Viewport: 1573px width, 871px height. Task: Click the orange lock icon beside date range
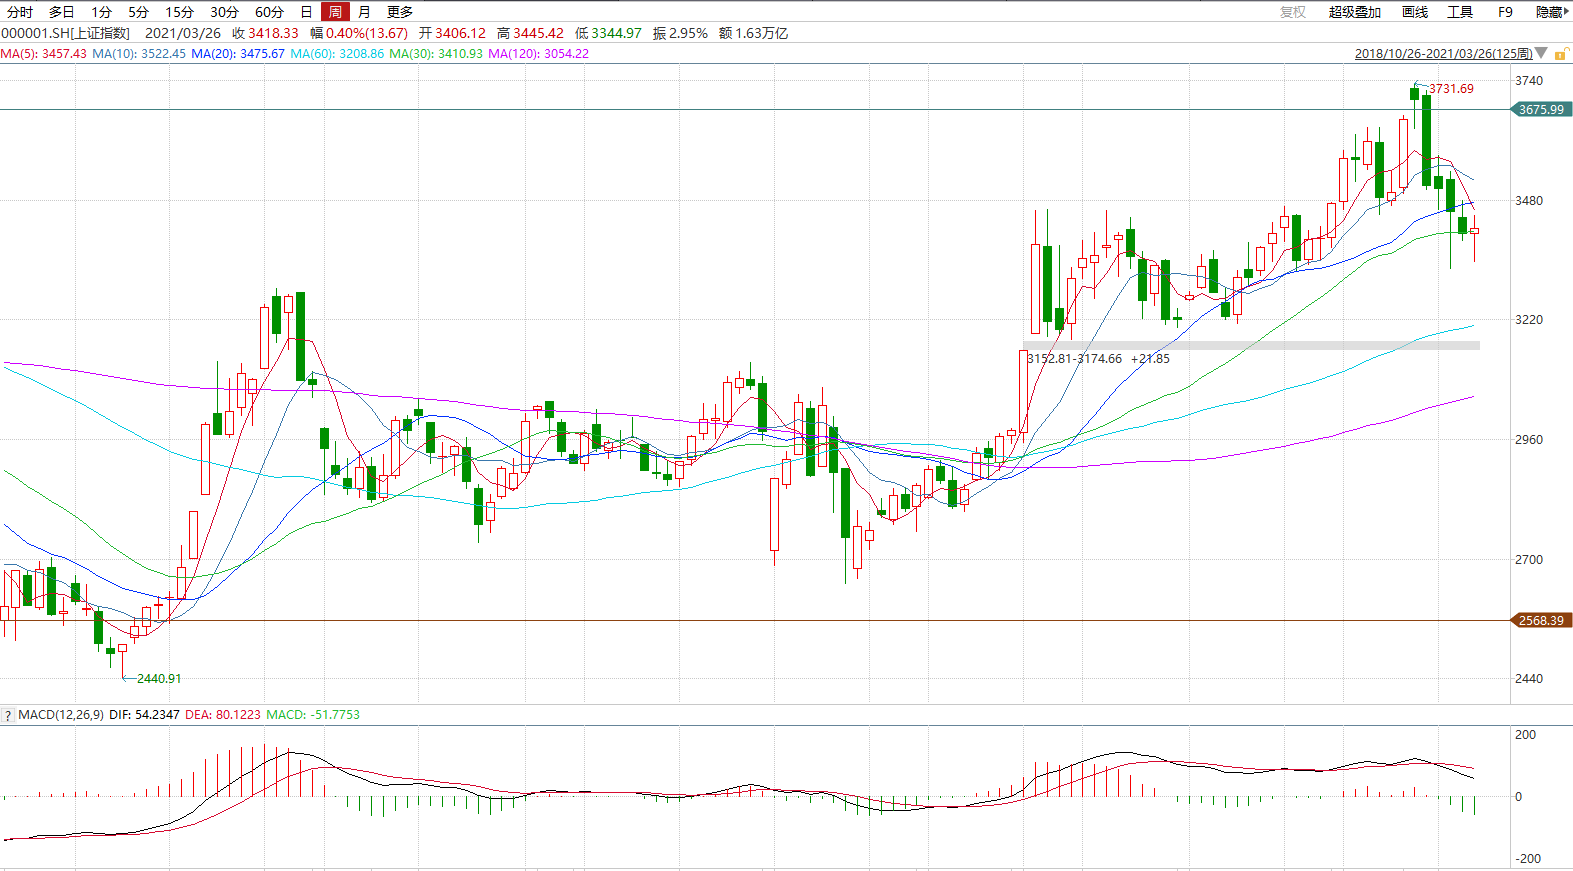pyautogui.click(x=1561, y=54)
